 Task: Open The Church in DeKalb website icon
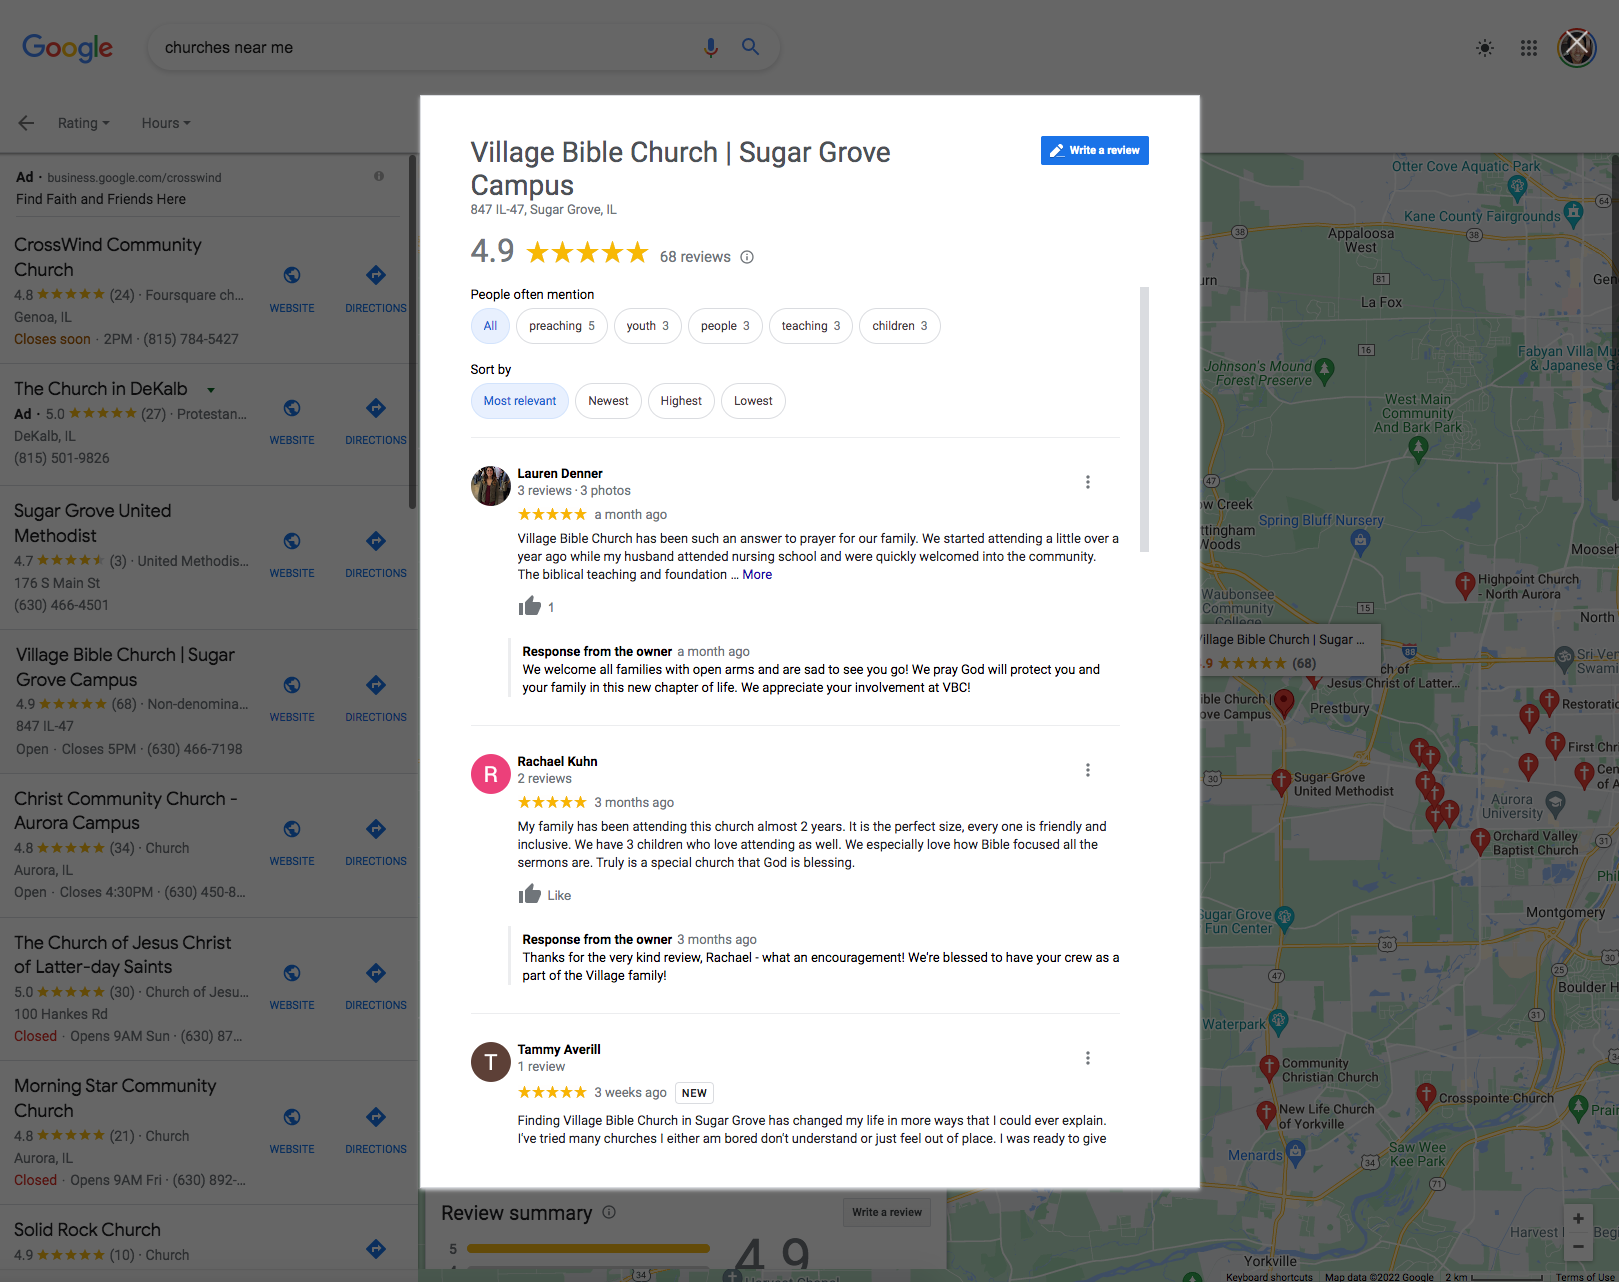point(292,407)
